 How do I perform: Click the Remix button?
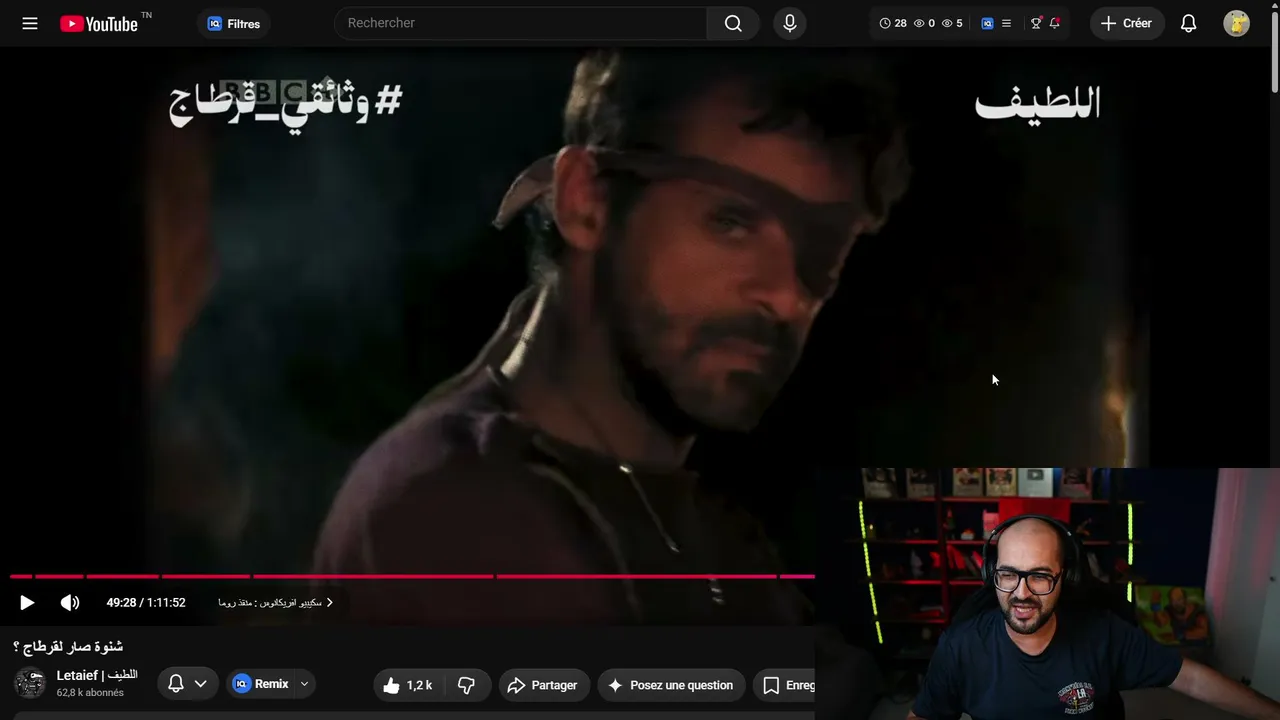(261, 684)
